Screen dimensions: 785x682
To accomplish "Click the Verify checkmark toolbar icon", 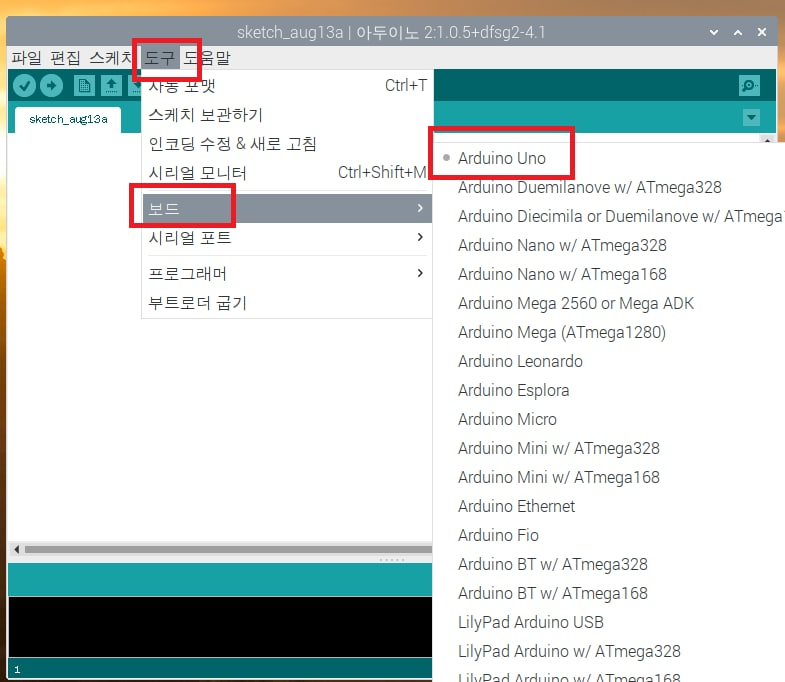I will pos(24,86).
